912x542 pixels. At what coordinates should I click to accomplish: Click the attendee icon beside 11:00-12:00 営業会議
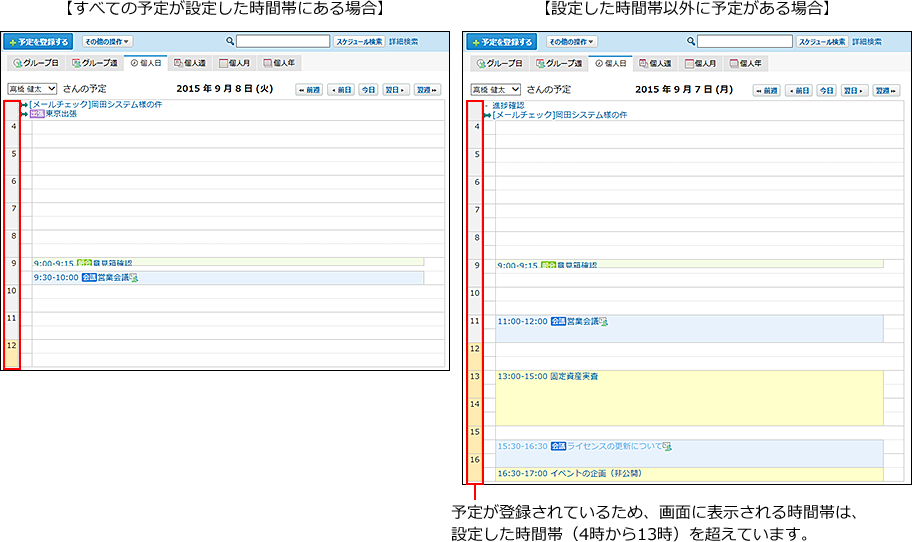click(x=603, y=321)
